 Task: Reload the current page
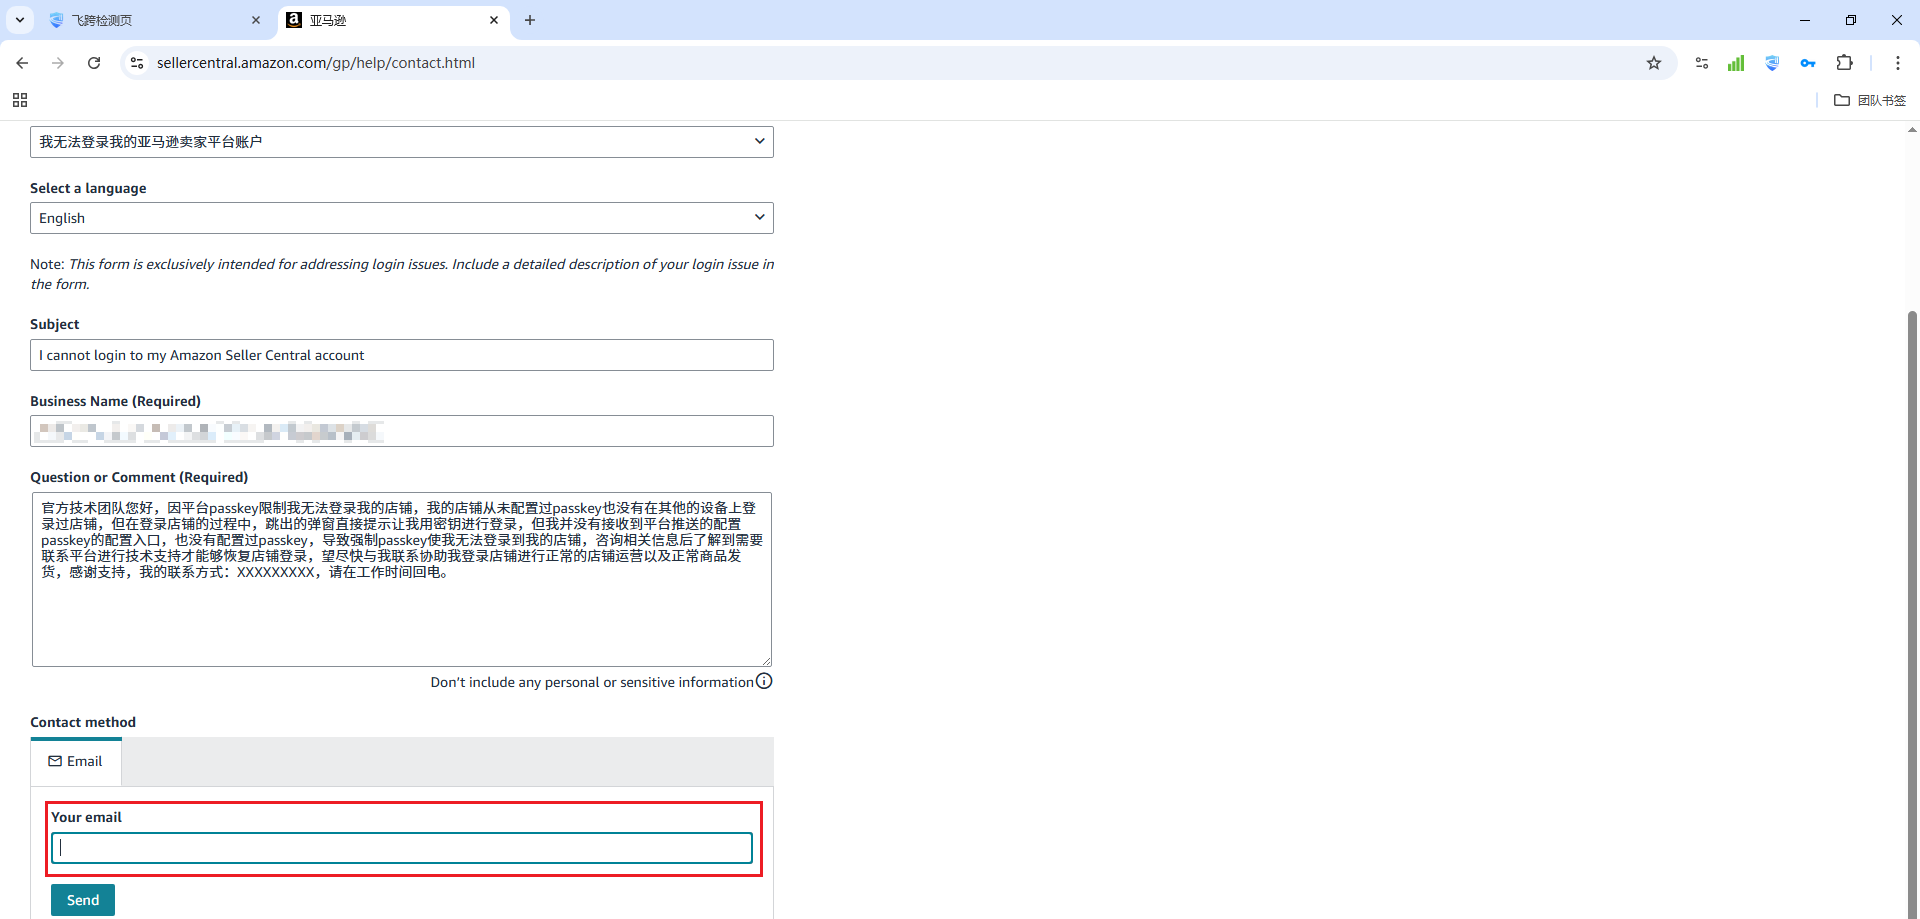pos(94,63)
